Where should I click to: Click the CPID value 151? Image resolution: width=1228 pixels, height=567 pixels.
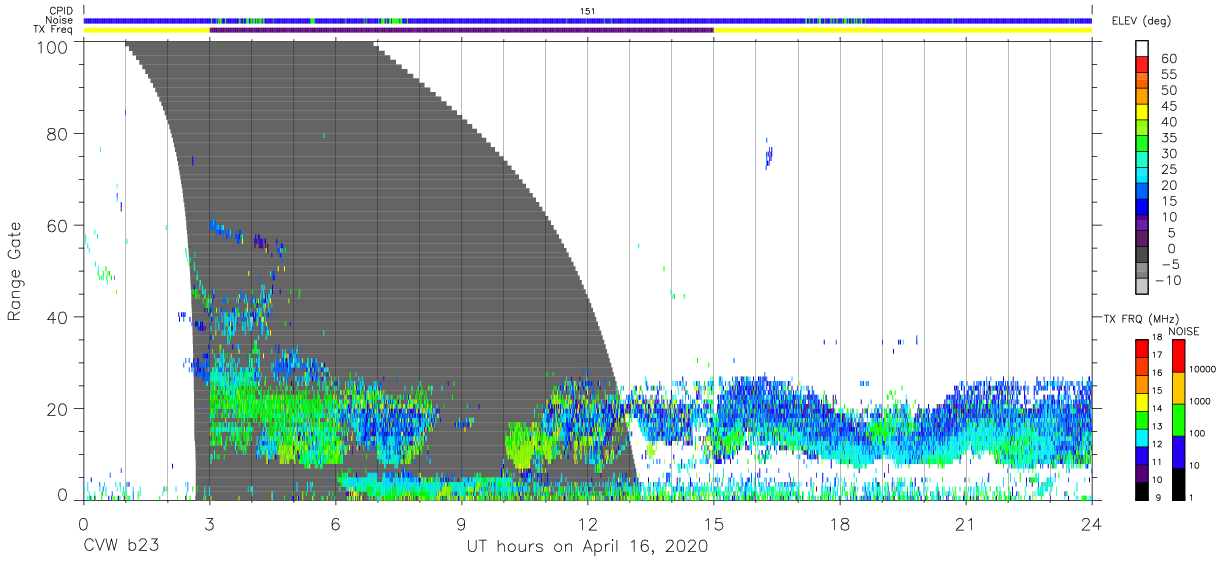point(588,11)
